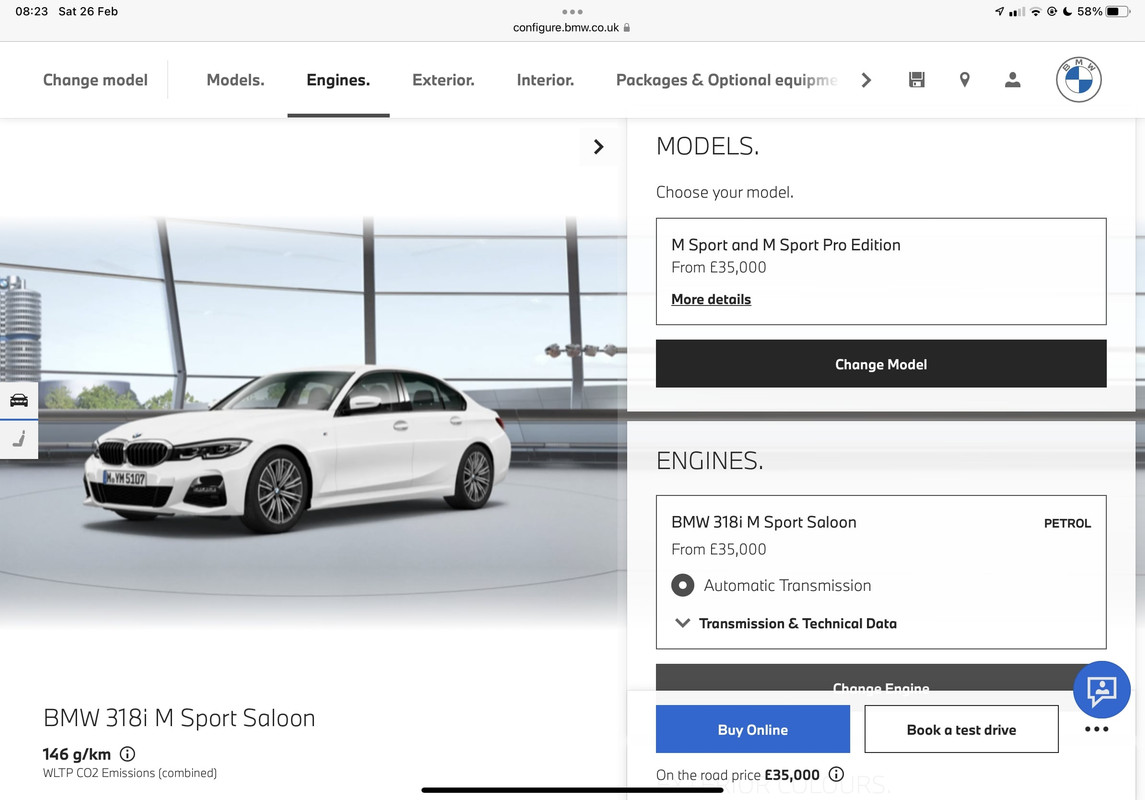Switch to exterior car view icon

coord(19,400)
